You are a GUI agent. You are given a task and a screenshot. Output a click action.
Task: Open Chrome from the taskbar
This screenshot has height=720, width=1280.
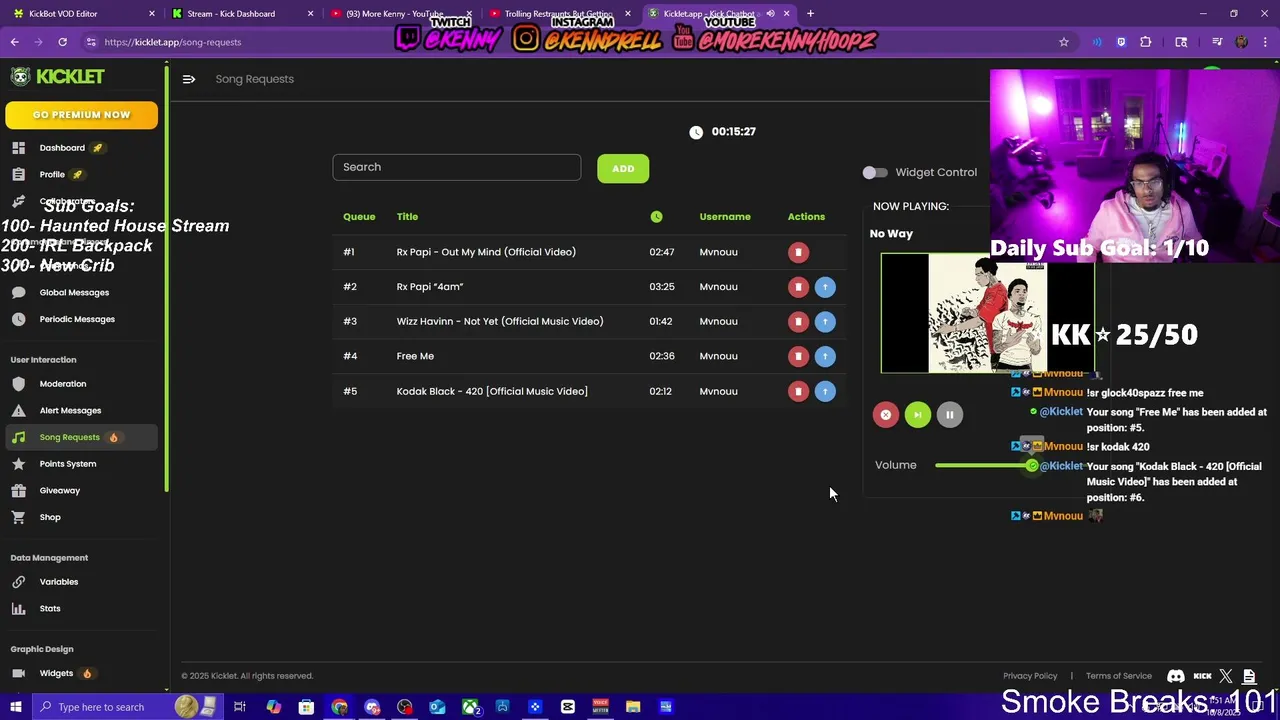click(340, 707)
